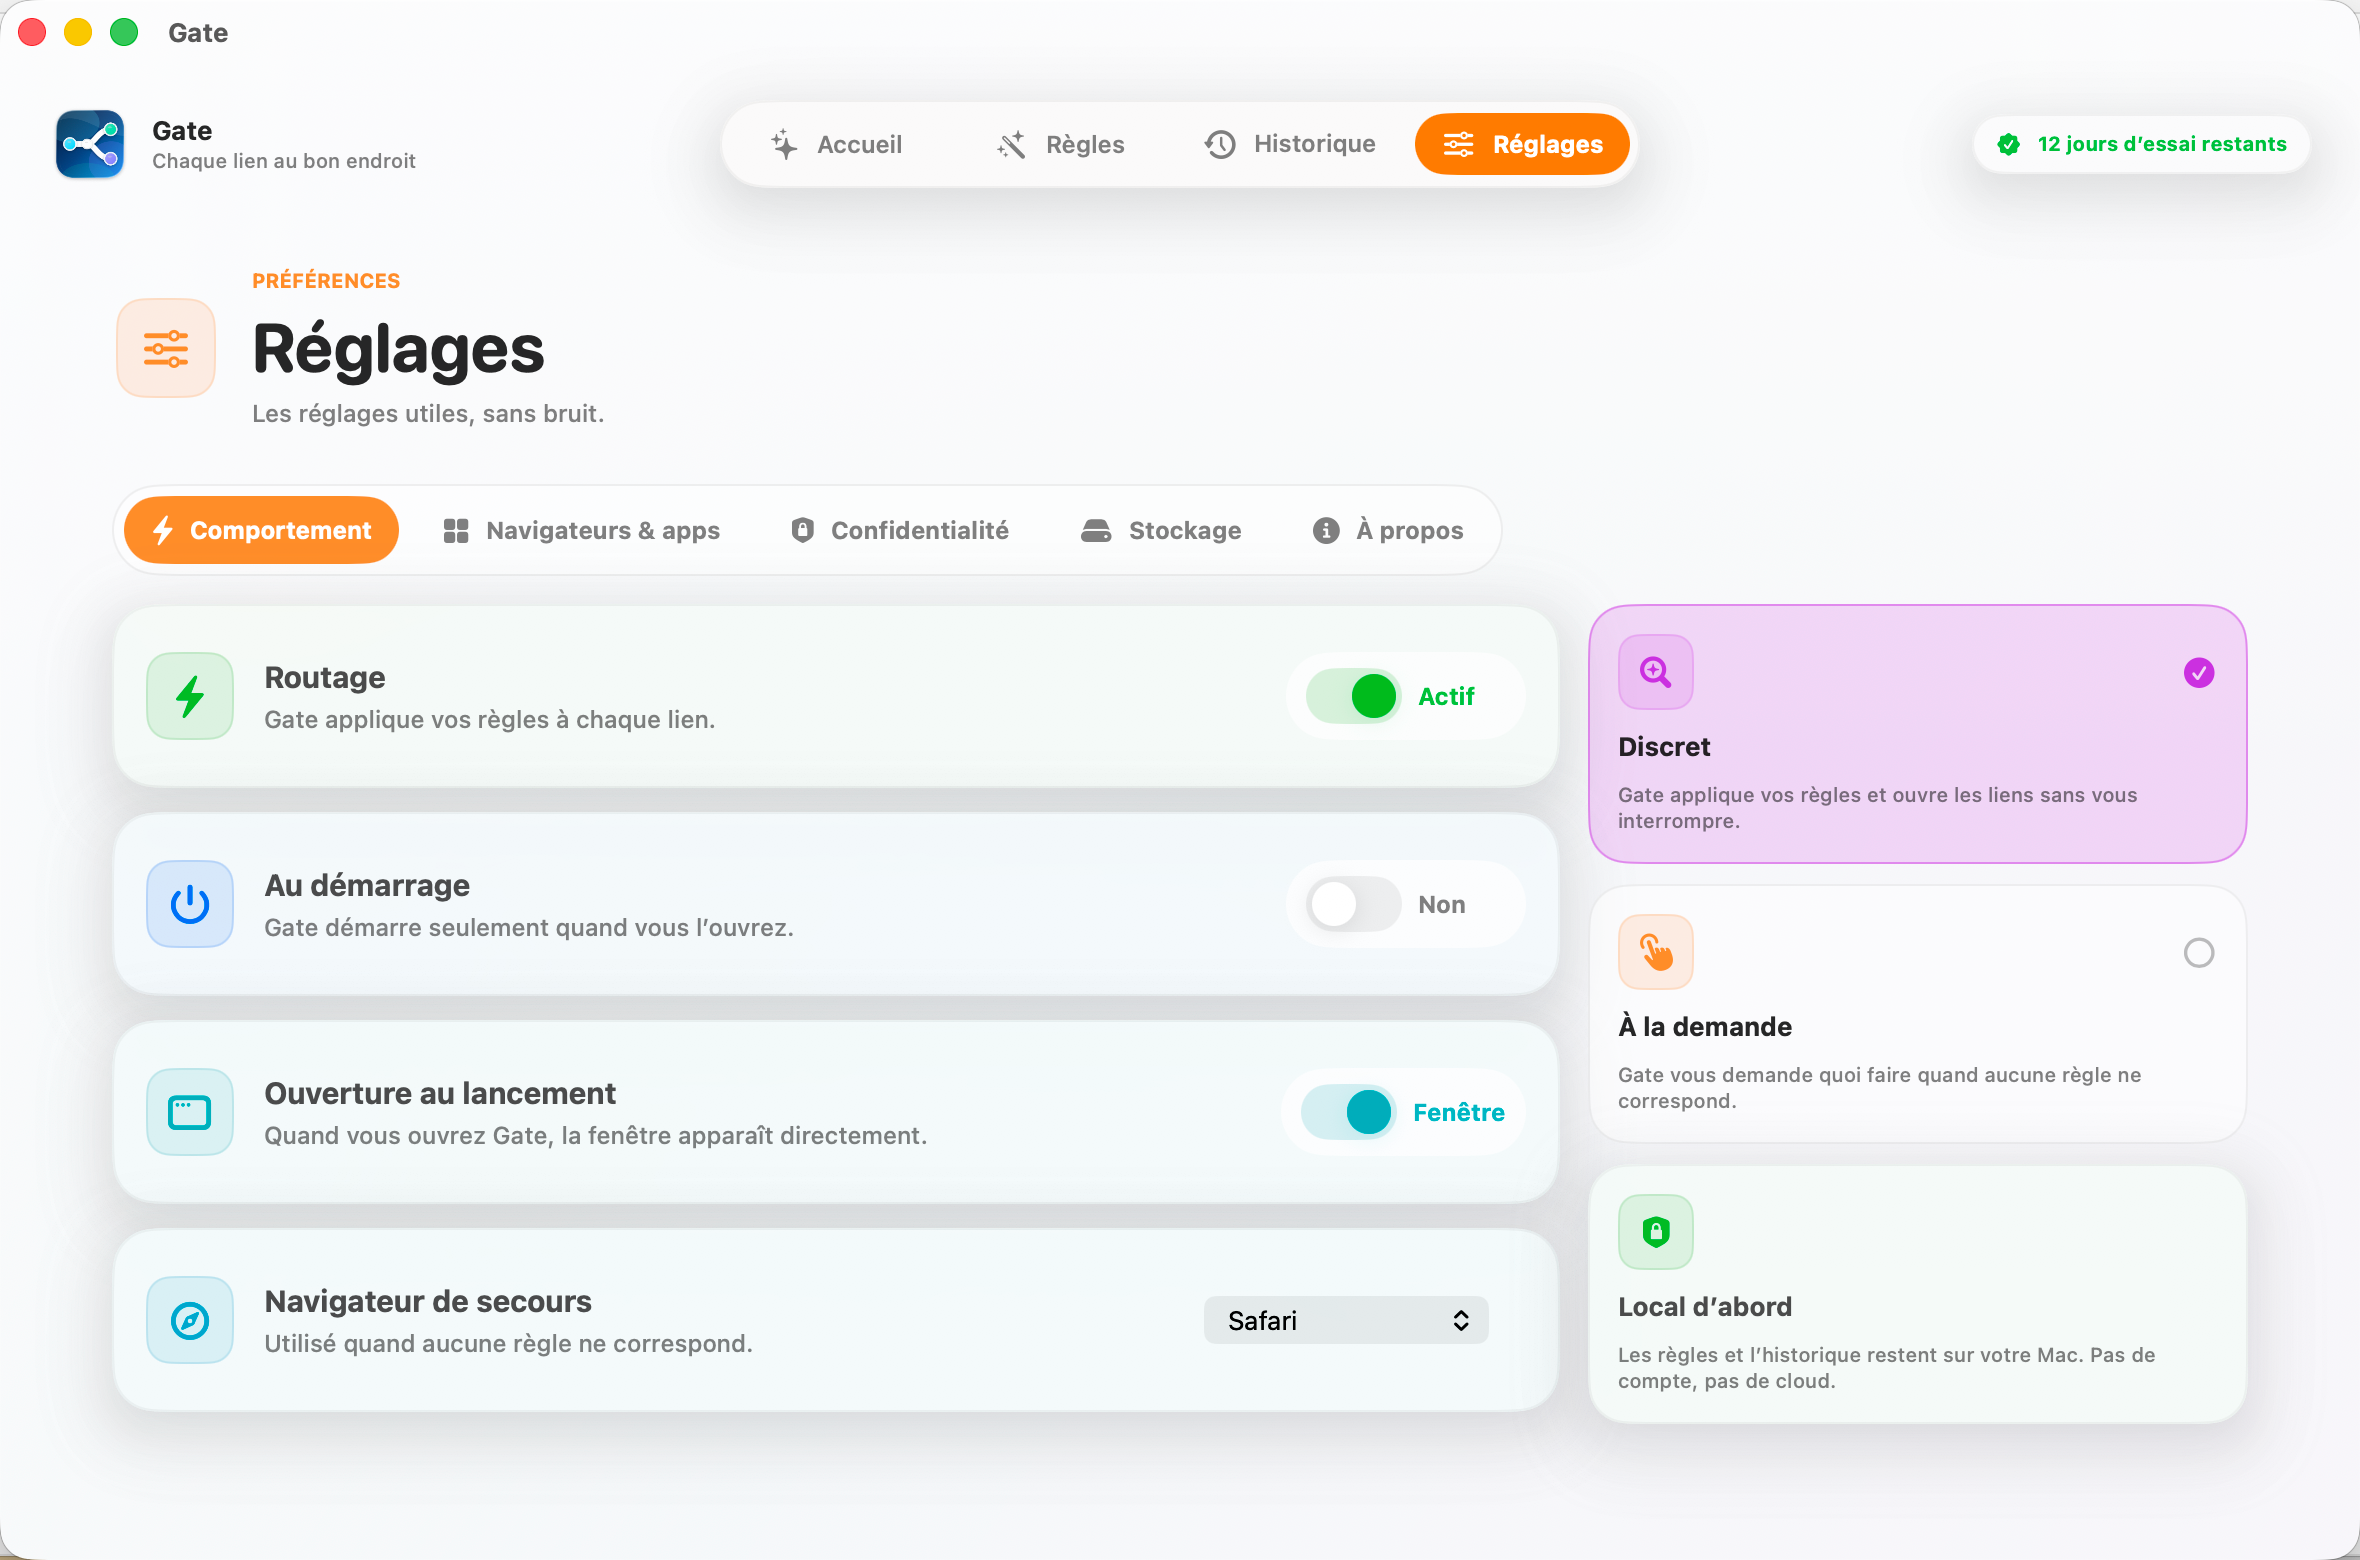Open the Navigateurs & apps section
Viewport: 2360px width, 1560px height.
582,530
